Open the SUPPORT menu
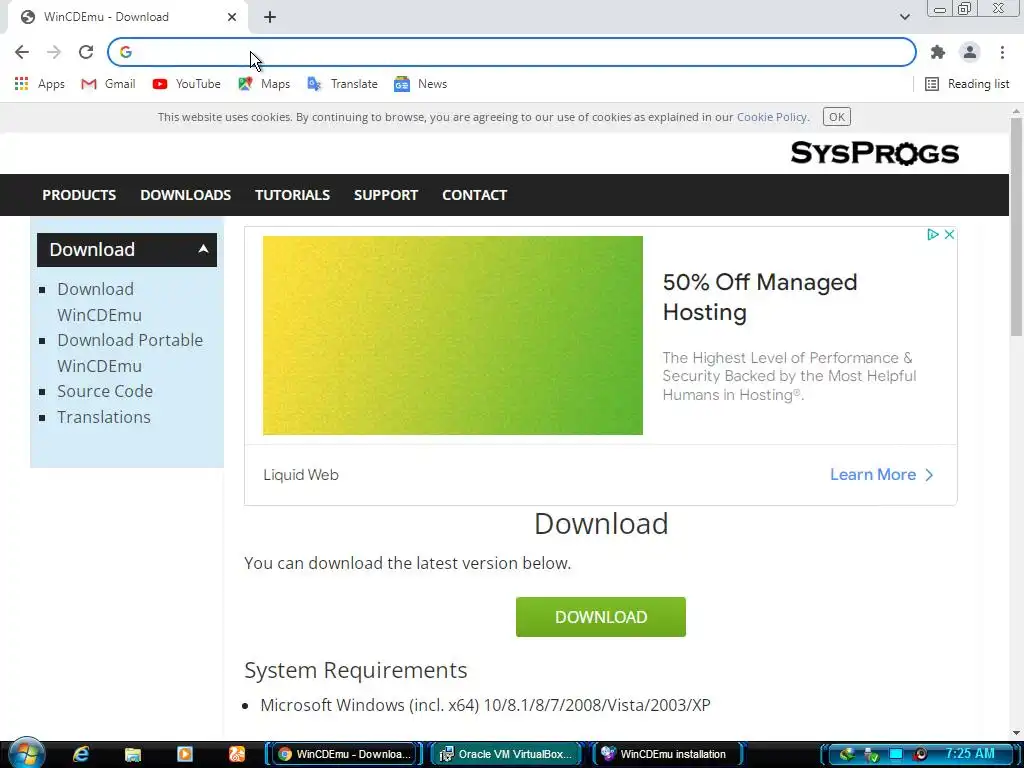The height and width of the screenshot is (768, 1024). coord(386,195)
